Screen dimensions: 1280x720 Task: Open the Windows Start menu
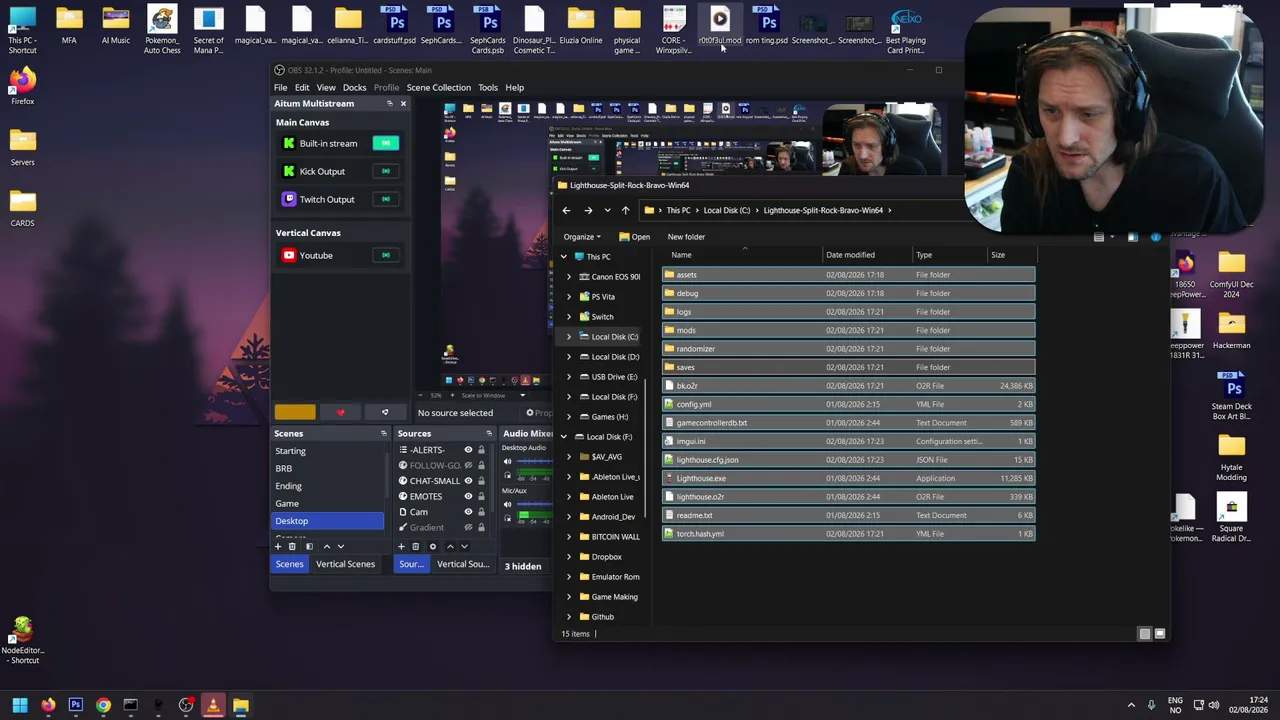pyautogui.click(x=20, y=705)
